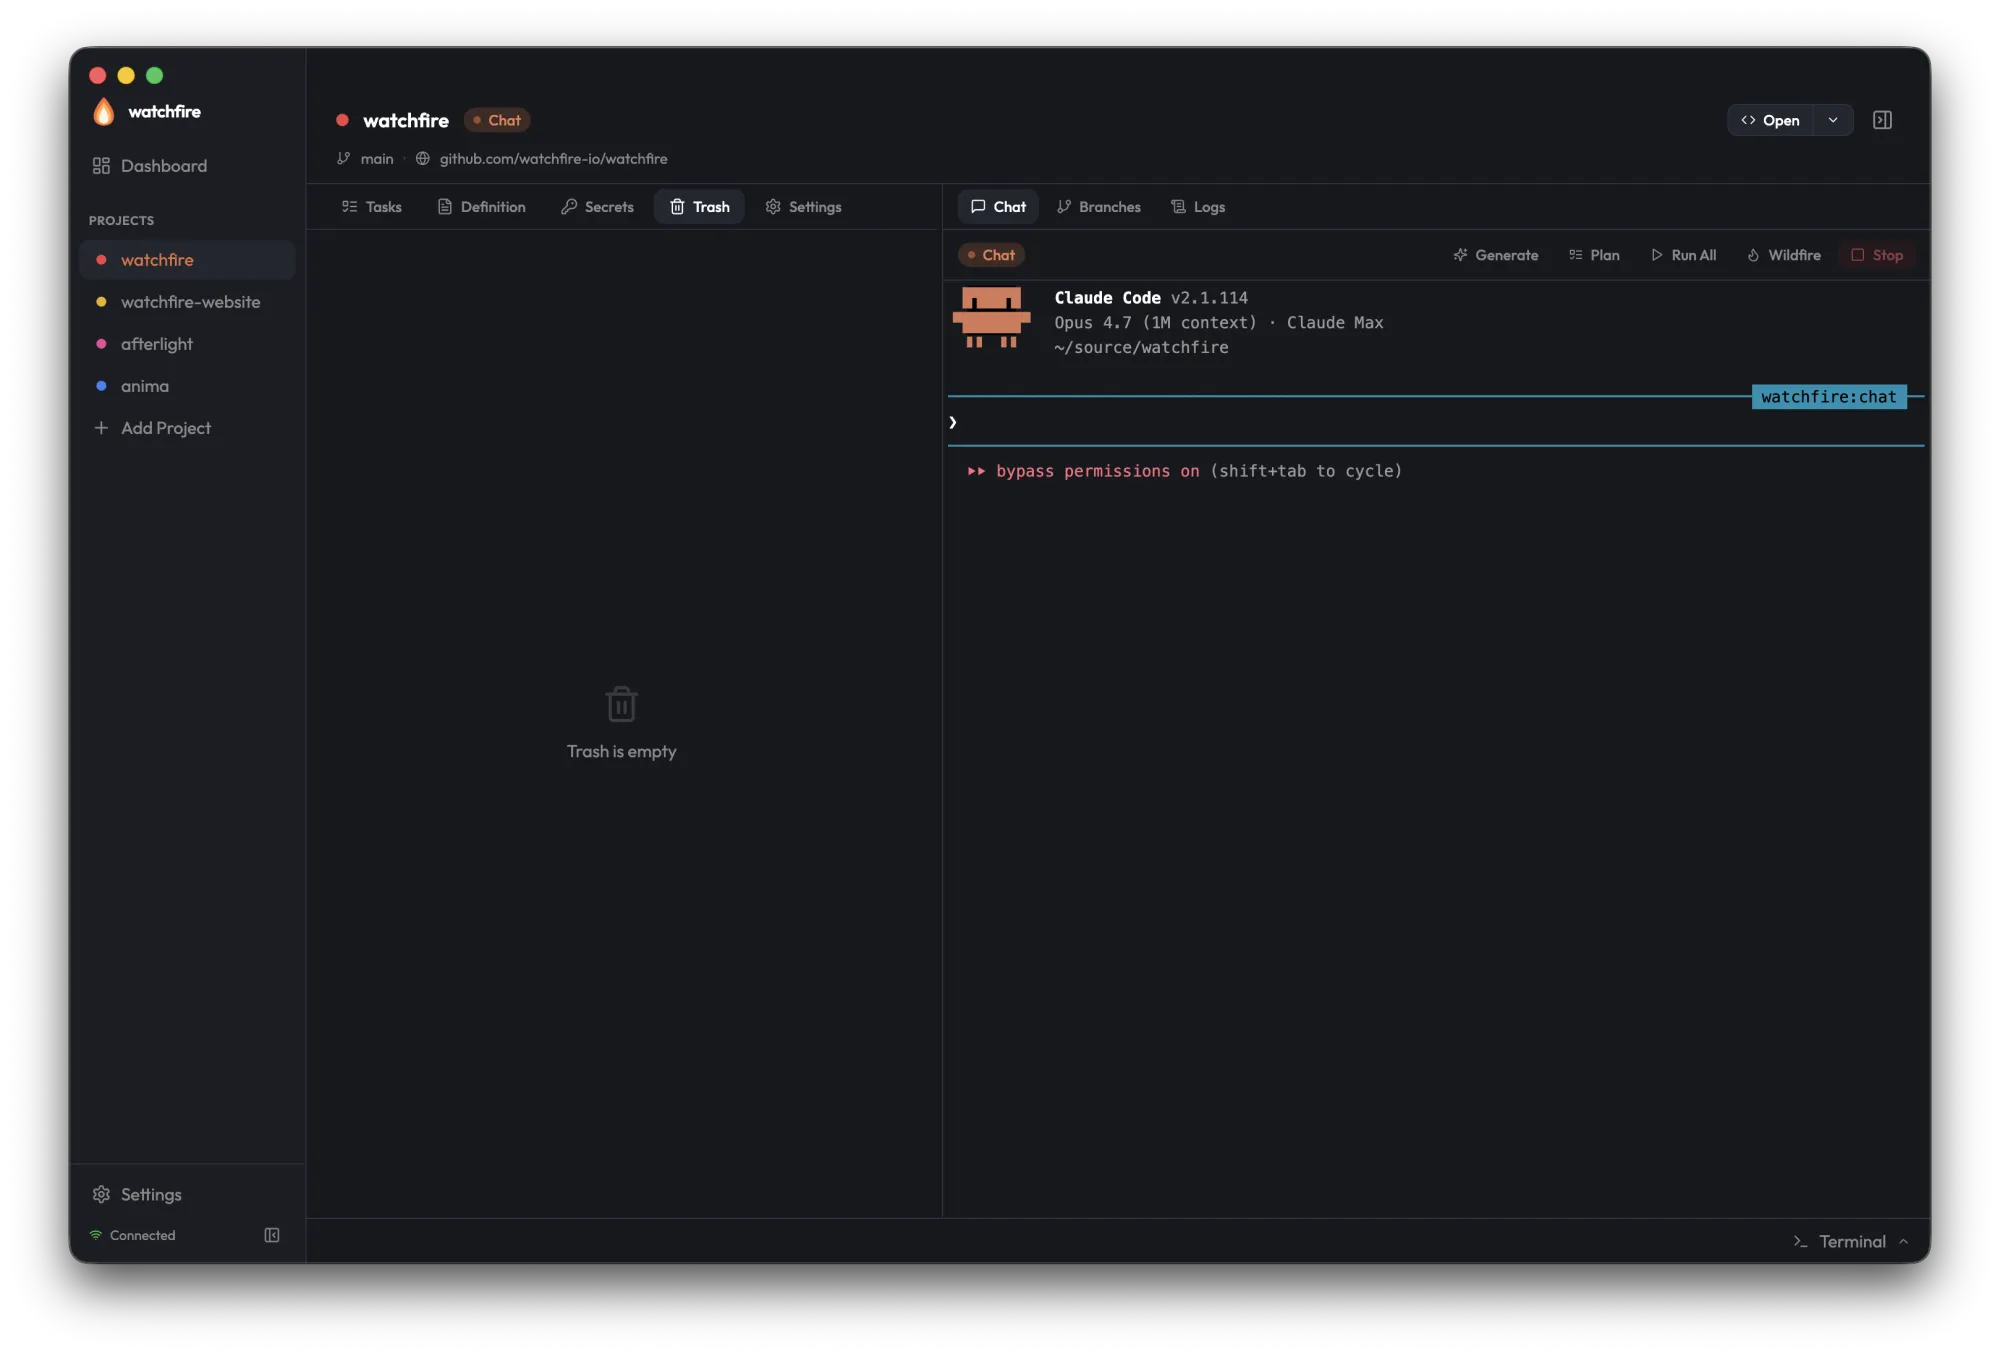Select the Trash tab

click(700, 207)
